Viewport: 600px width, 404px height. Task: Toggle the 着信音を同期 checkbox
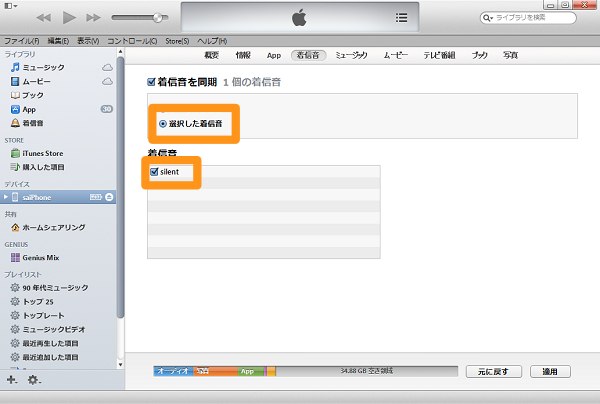tap(151, 82)
